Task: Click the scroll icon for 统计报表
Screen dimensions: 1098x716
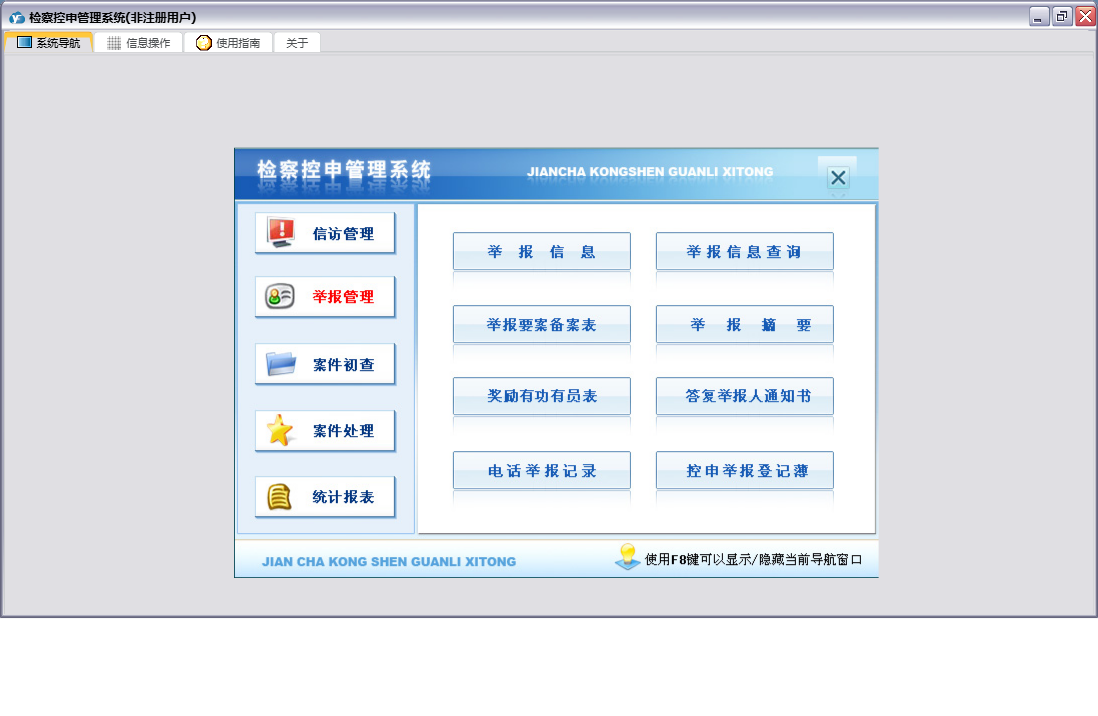Action: [x=279, y=496]
